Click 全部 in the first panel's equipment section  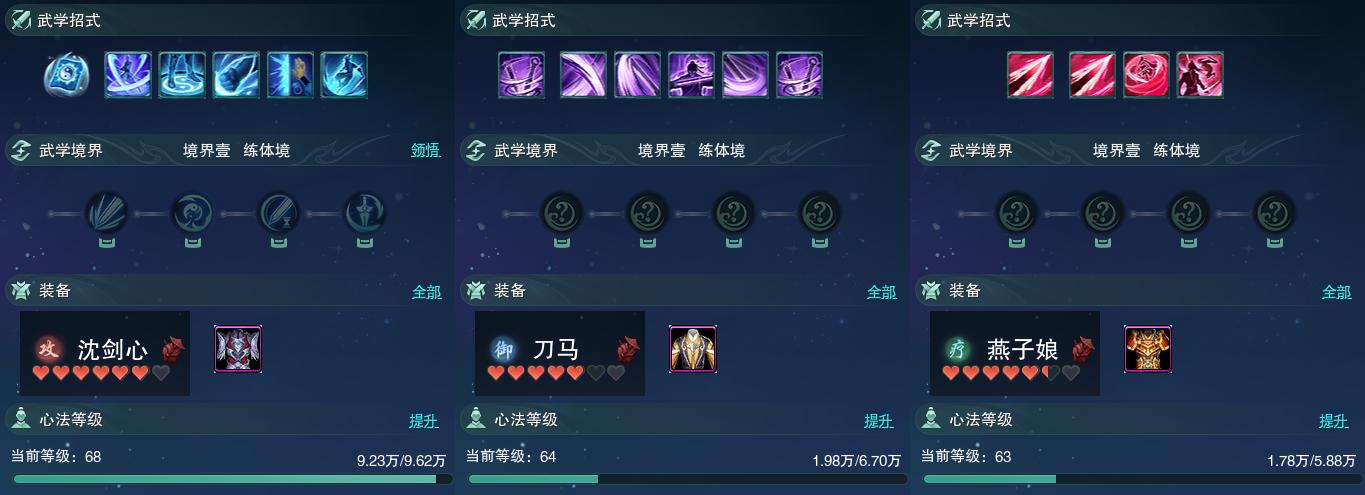pyautogui.click(x=427, y=292)
